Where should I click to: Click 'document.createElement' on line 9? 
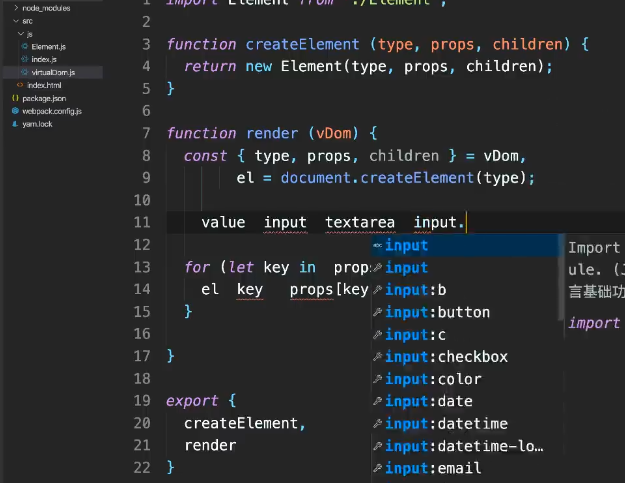click(377, 178)
